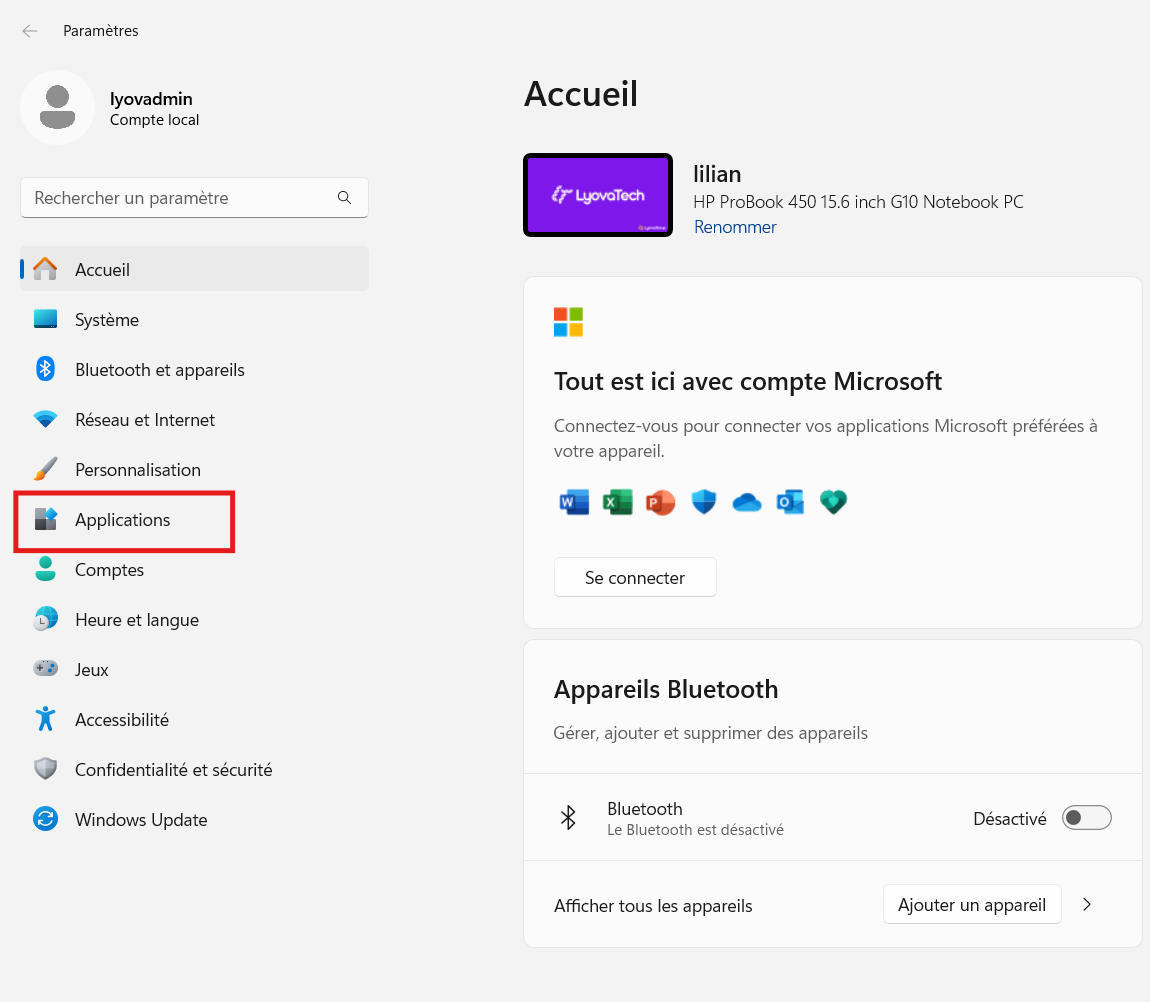Enable the Bluetooth toggle switch
The height and width of the screenshot is (1002, 1150).
(x=1086, y=818)
